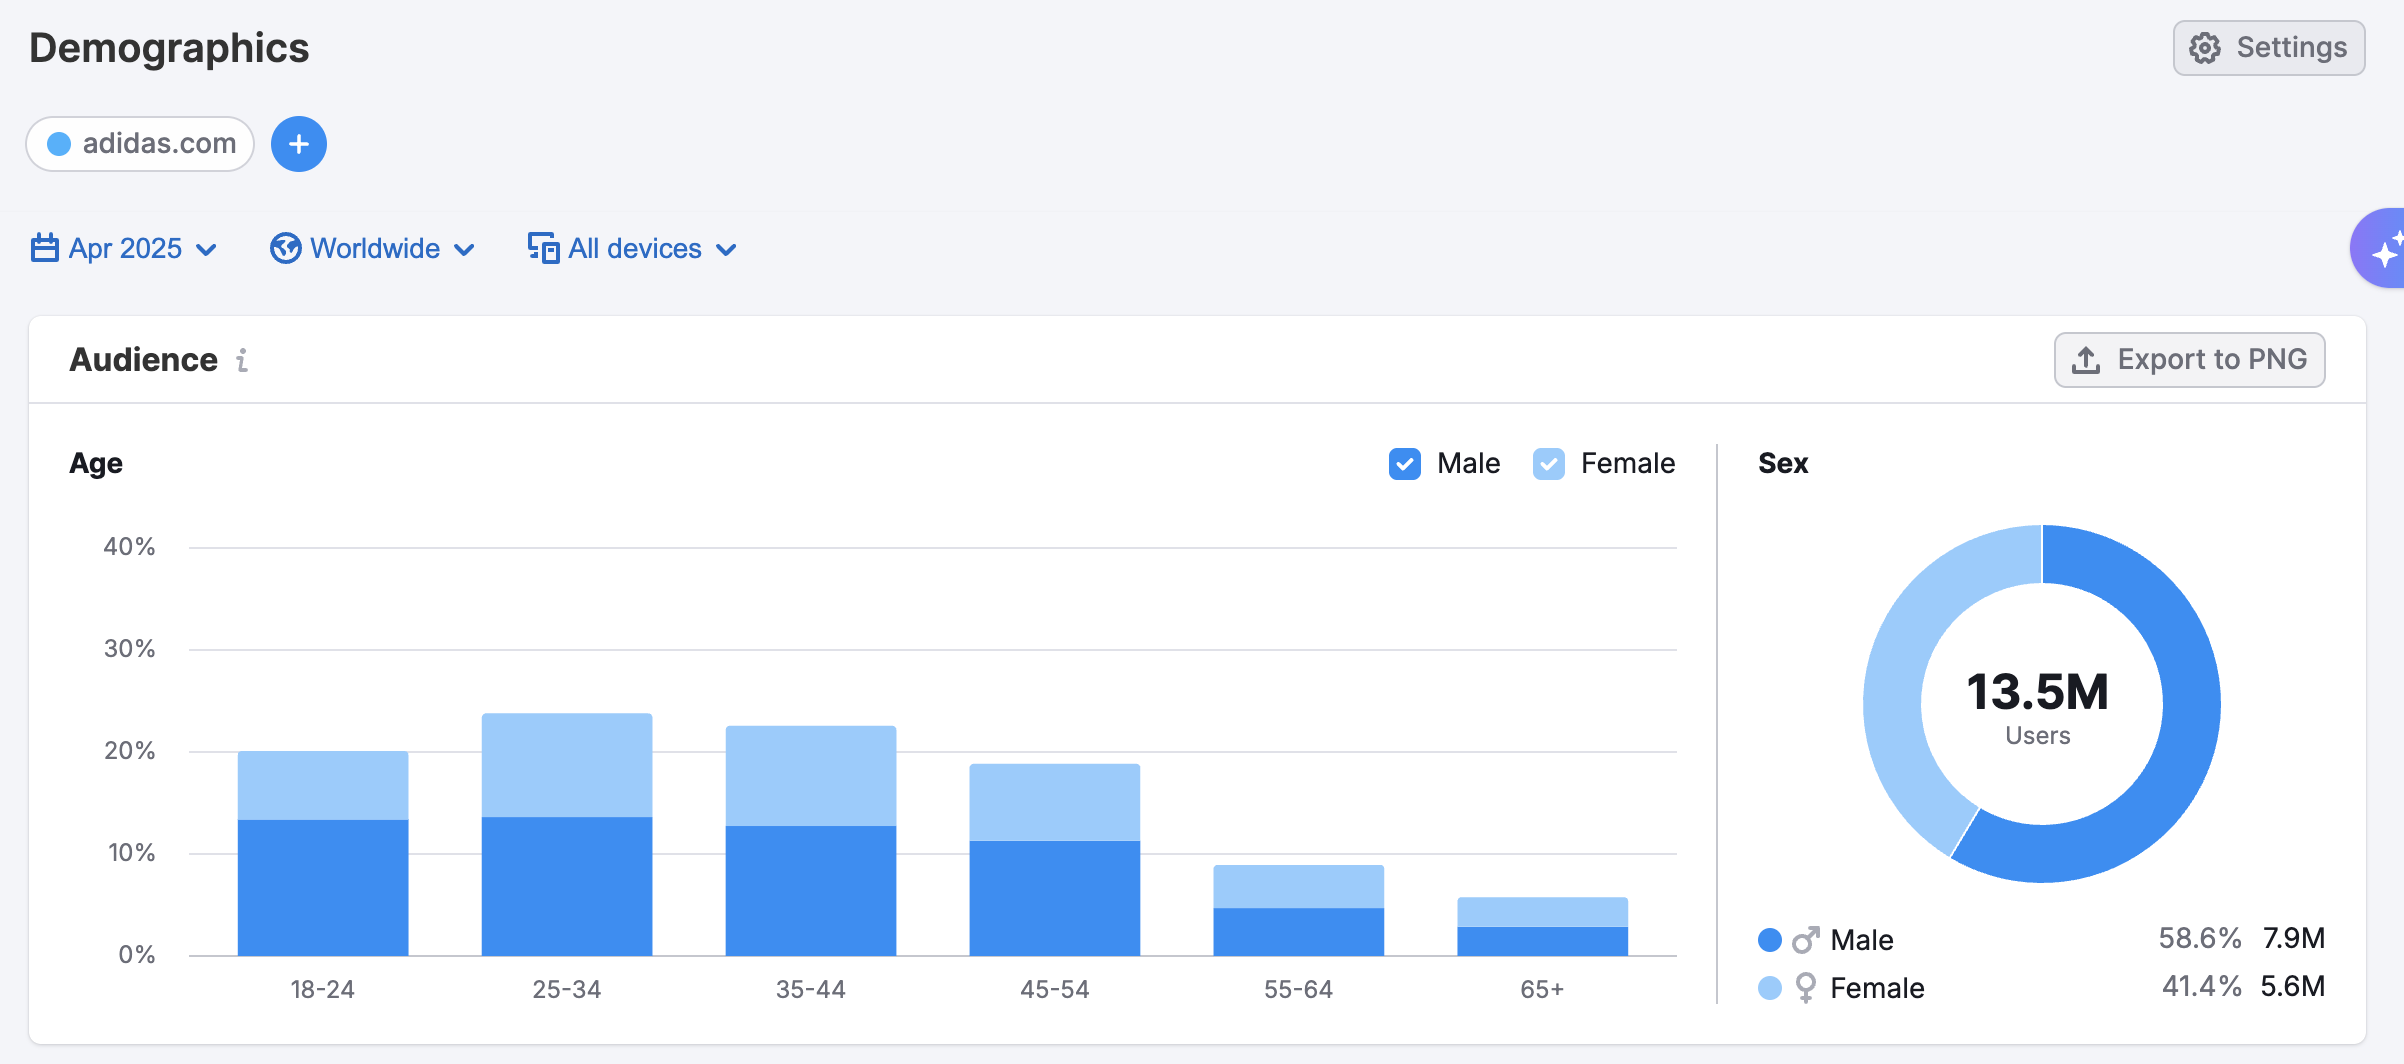2404x1064 pixels.
Task: Click the plus icon to add competitor
Action: (298, 144)
